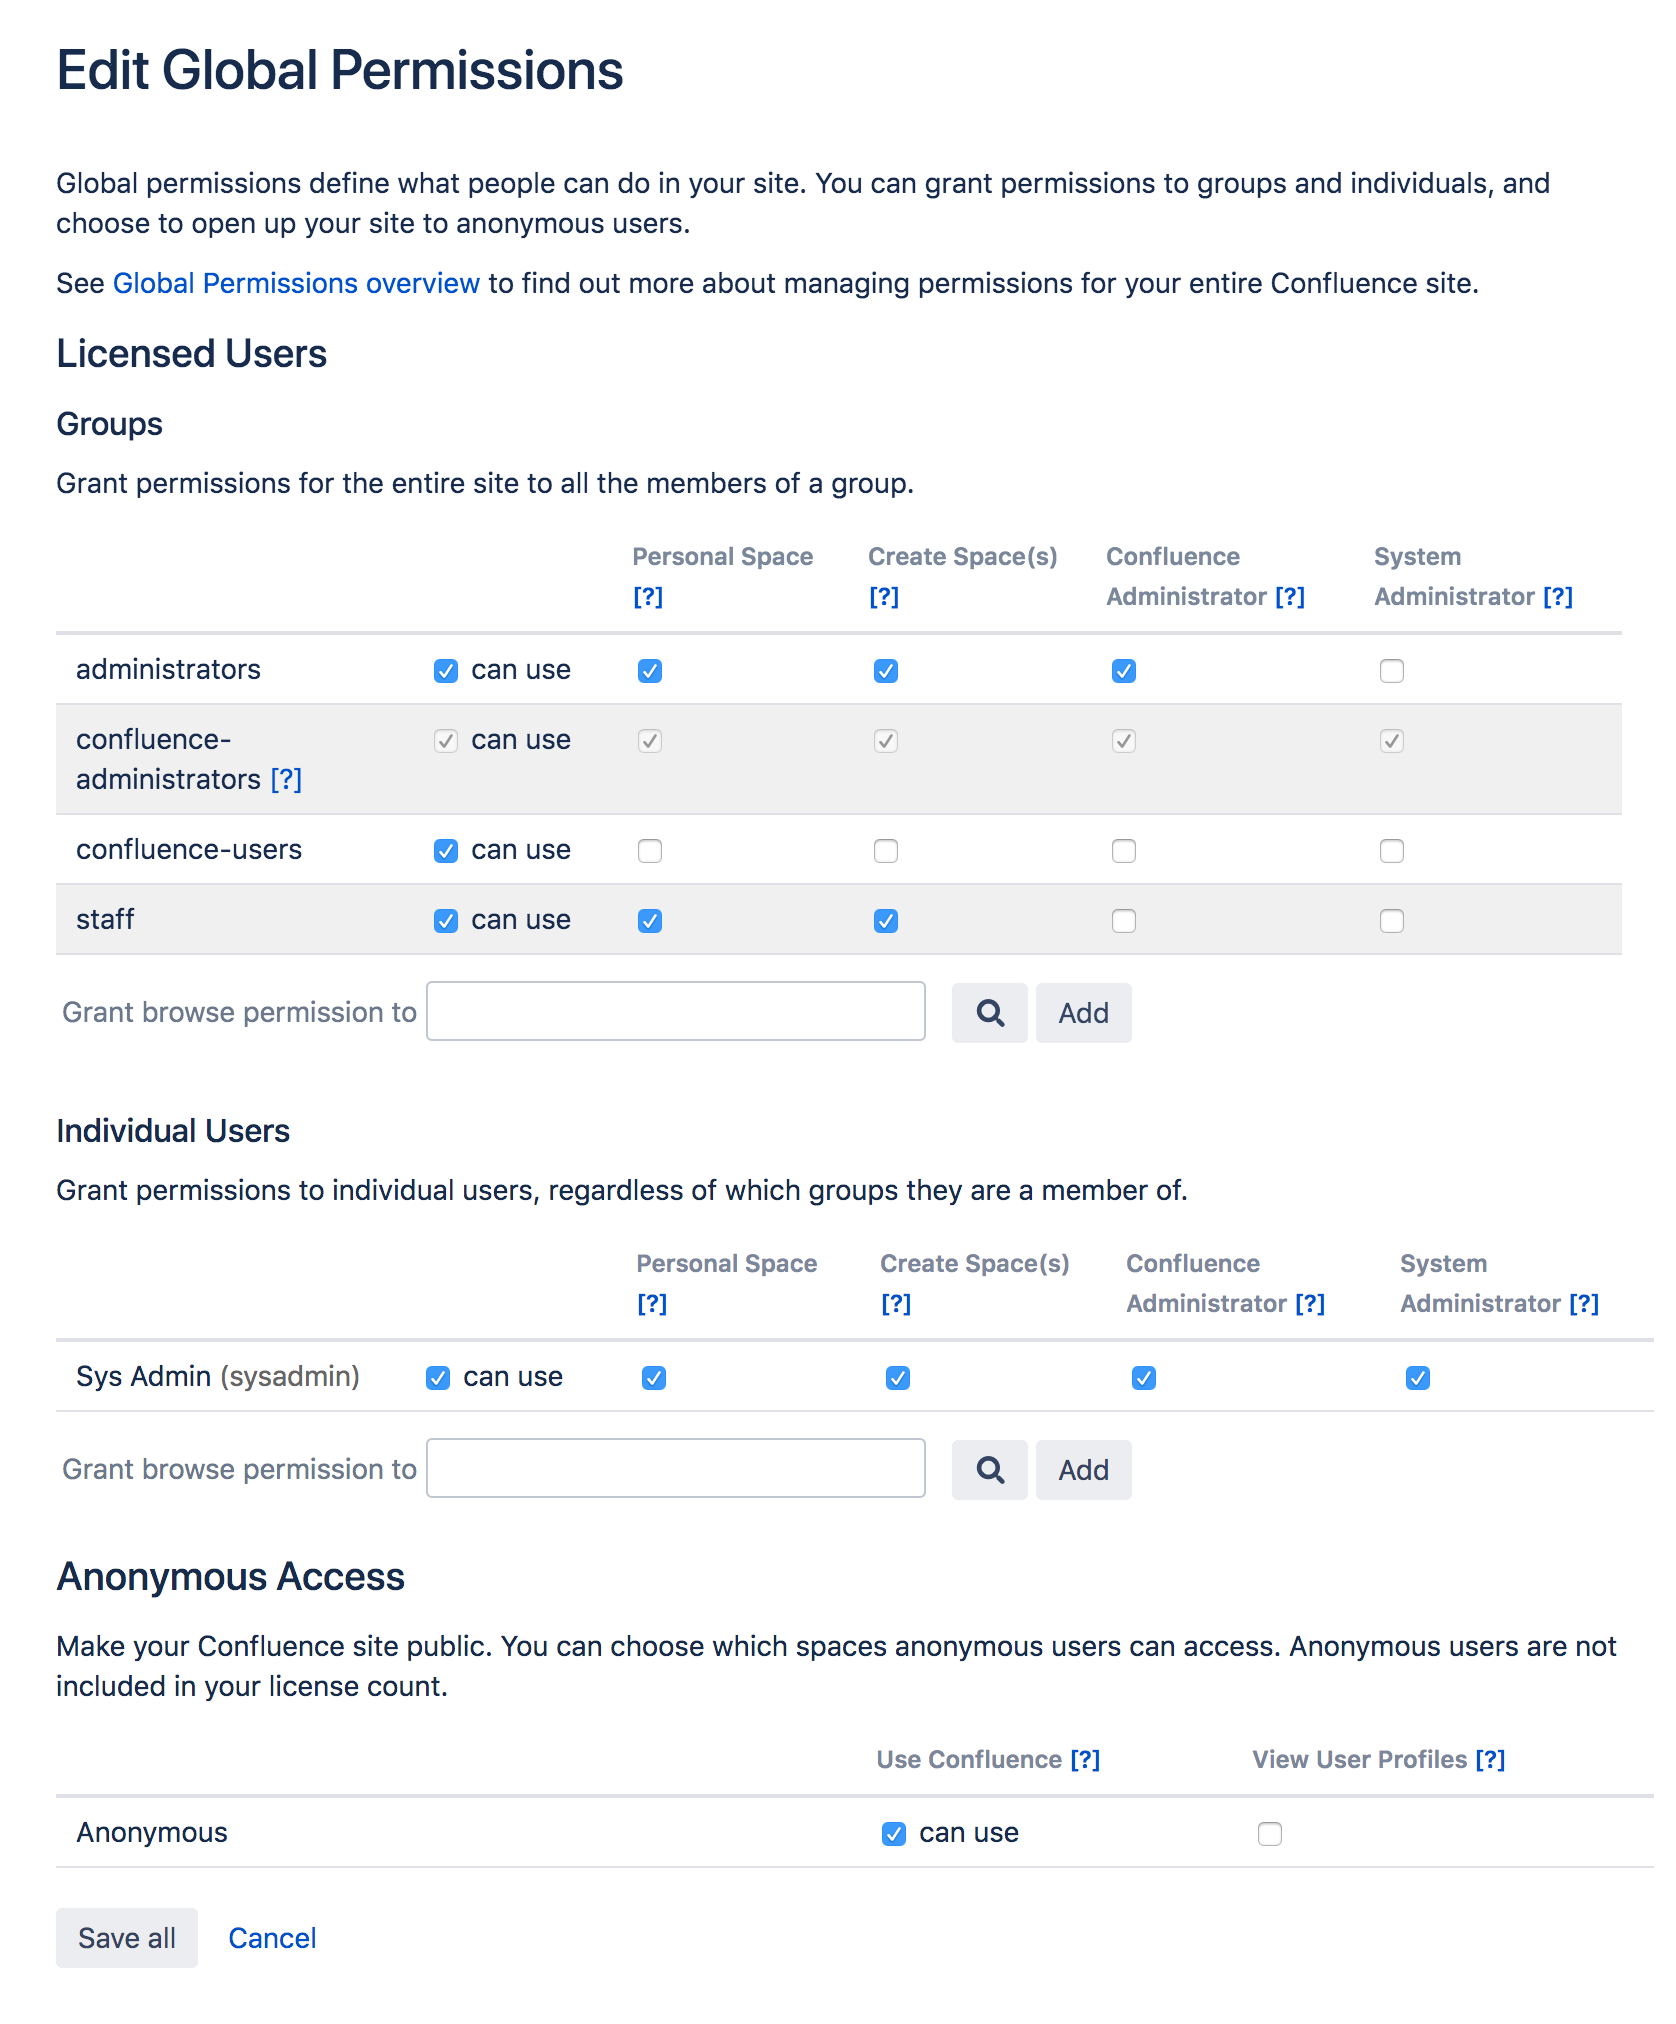The height and width of the screenshot is (2024, 1676).
Task: Click the search icon beside the Groups browse field
Action: click(x=989, y=1013)
